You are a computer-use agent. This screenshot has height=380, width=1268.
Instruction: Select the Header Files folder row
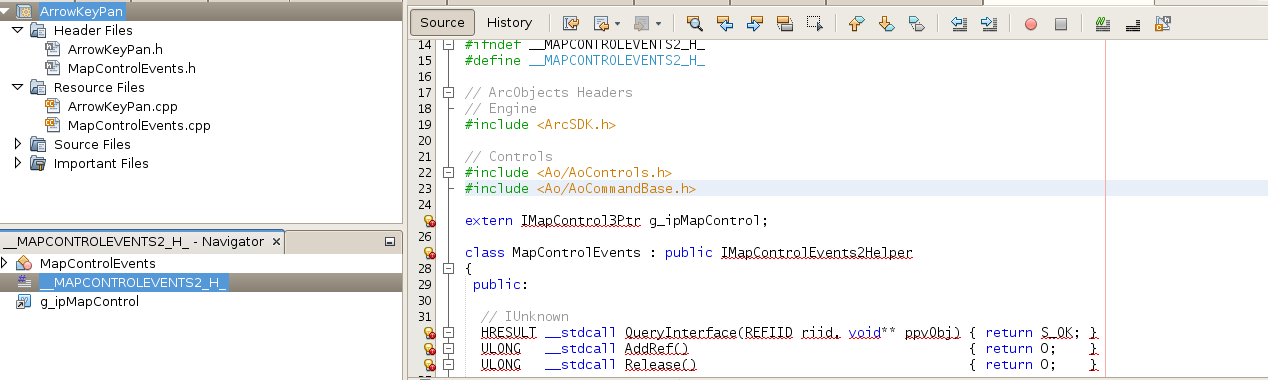(93, 30)
